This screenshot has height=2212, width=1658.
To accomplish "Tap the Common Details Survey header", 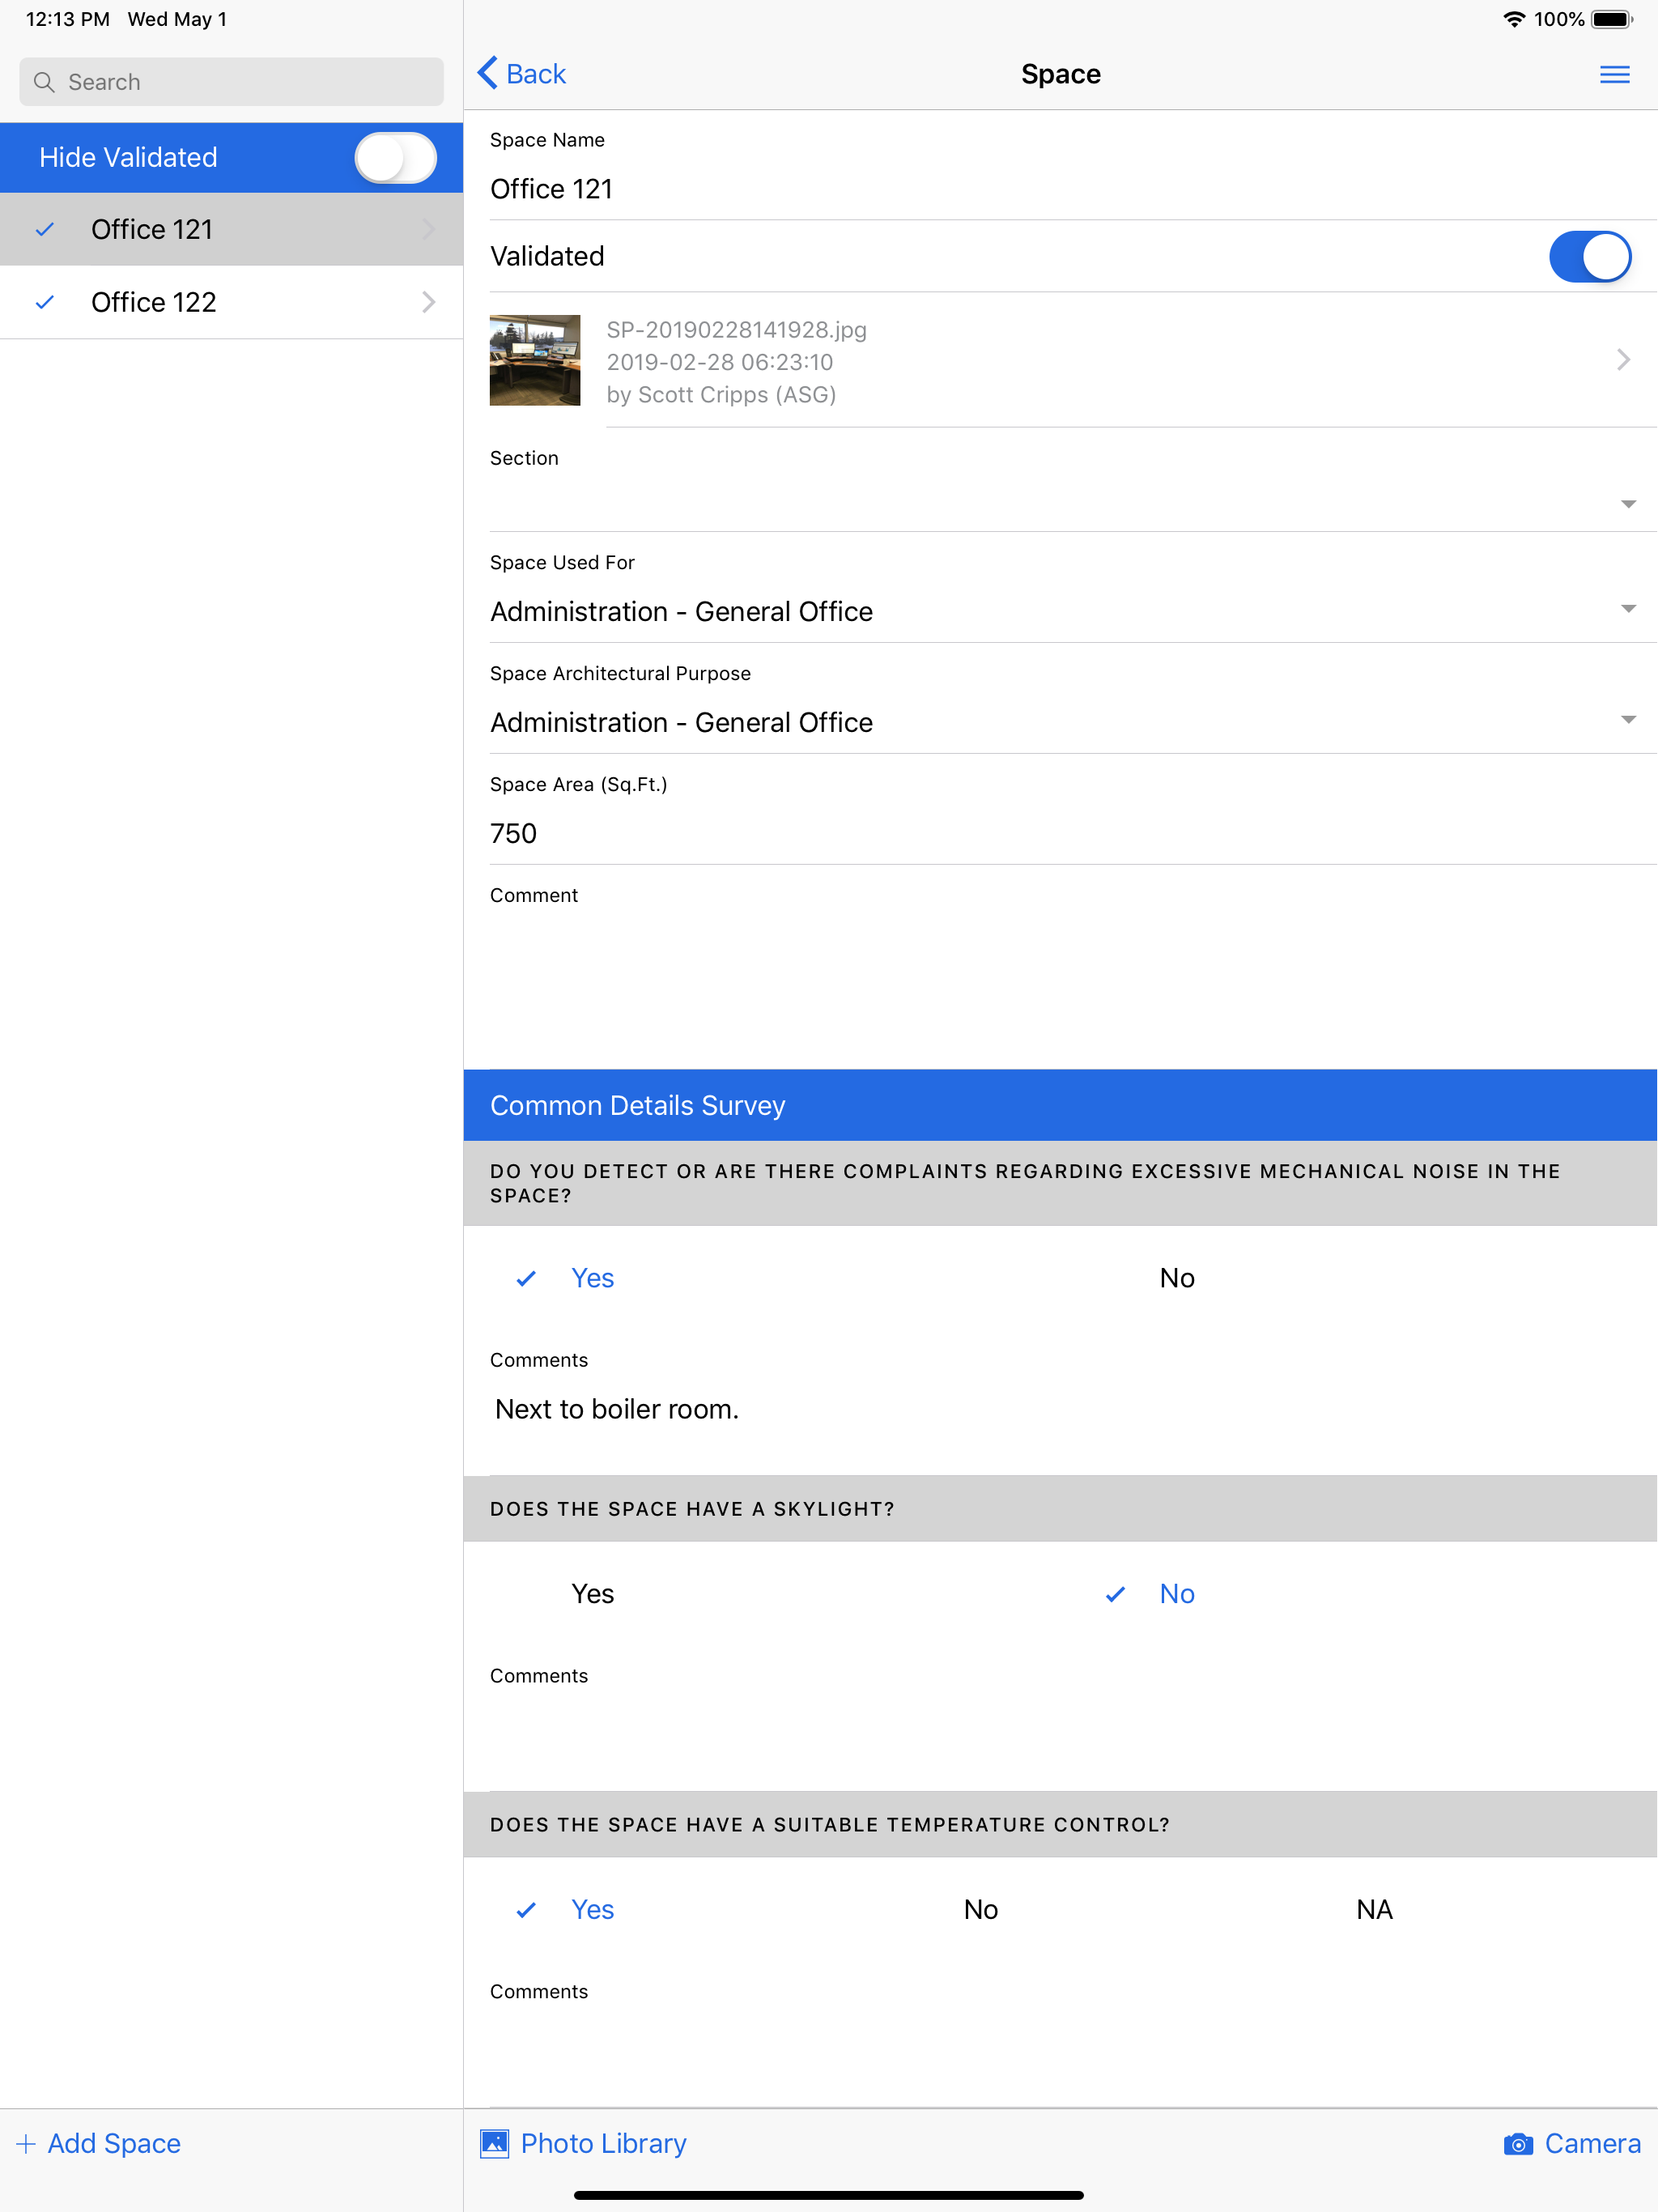I will pyautogui.click(x=1060, y=1105).
